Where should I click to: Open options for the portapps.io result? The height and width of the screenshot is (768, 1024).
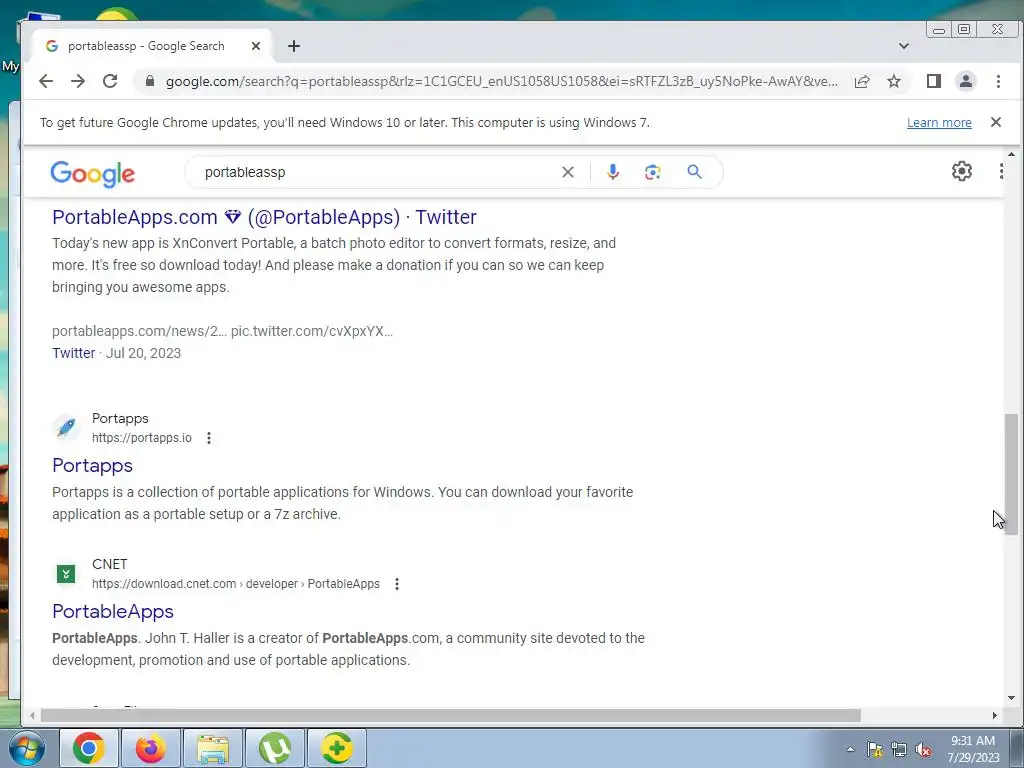point(209,438)
